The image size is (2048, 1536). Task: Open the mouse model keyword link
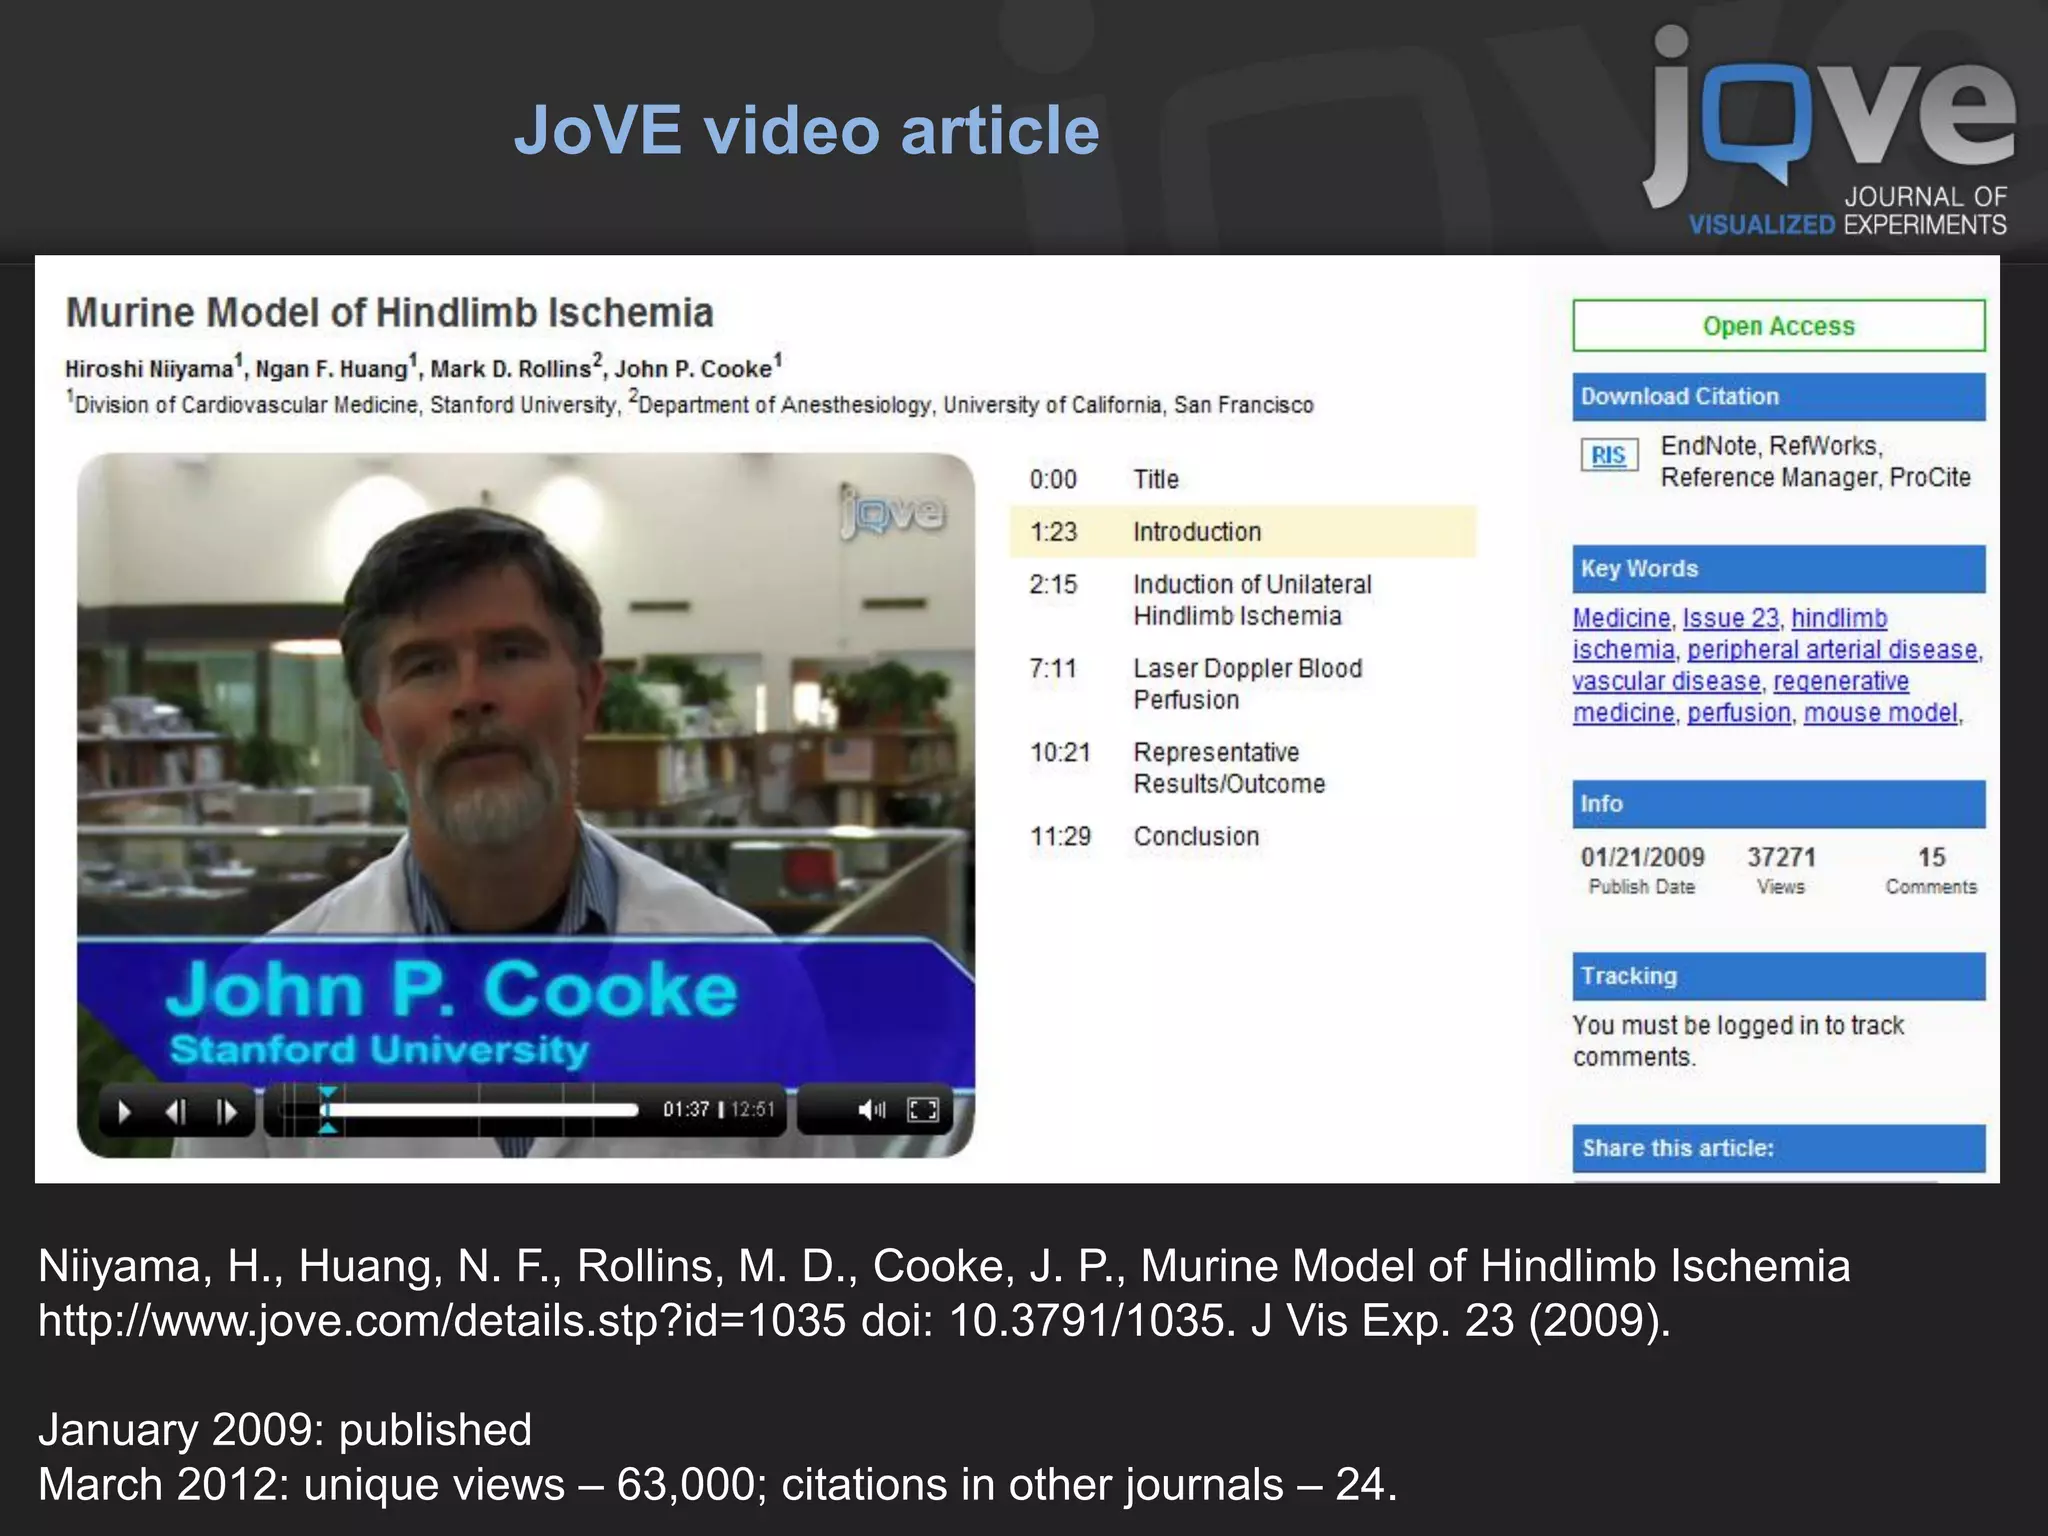pyautogui.click(x=1880, y=713)
